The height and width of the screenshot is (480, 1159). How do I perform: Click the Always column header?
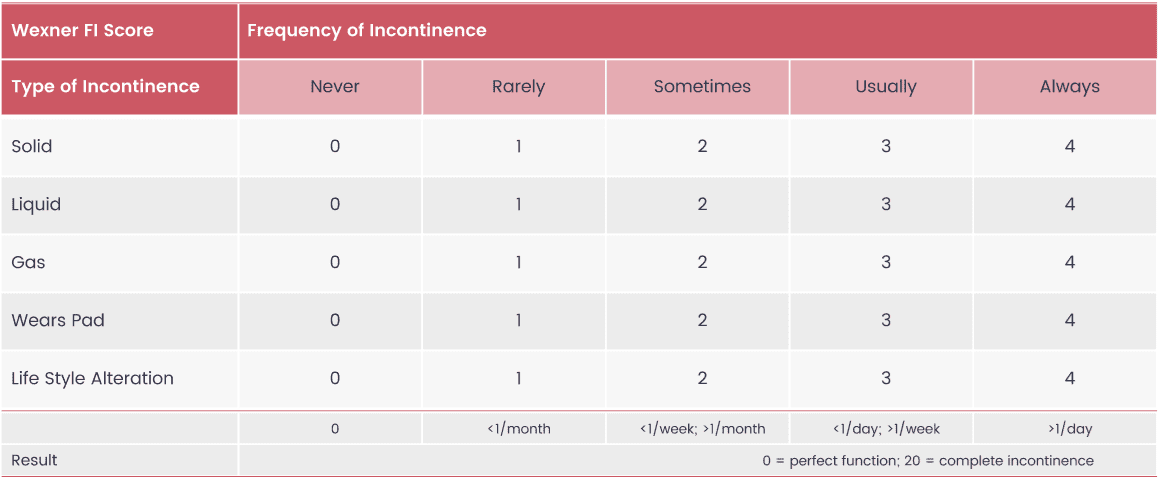pyautogui.click(x=1070, y=87)
